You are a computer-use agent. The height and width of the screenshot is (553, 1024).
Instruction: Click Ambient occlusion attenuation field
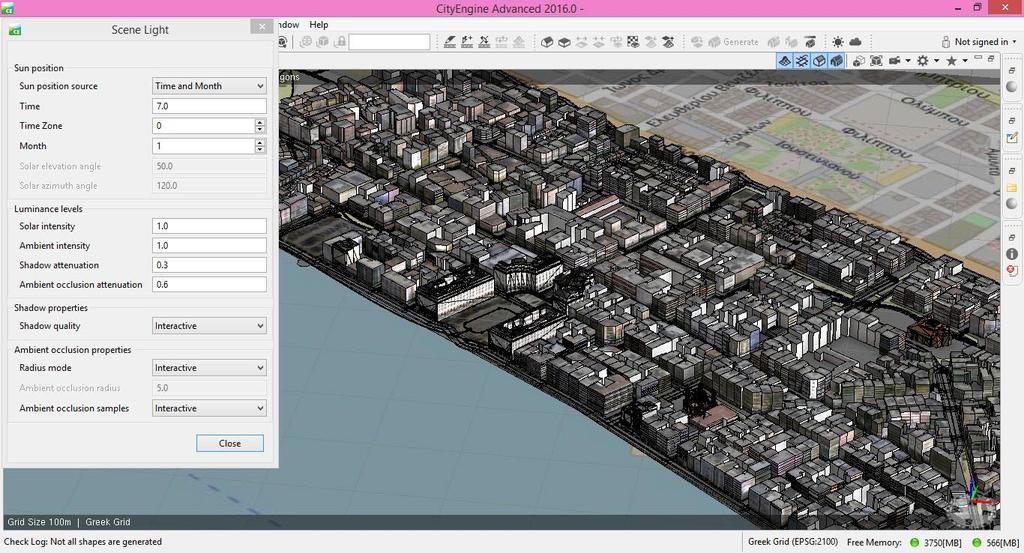209,285
